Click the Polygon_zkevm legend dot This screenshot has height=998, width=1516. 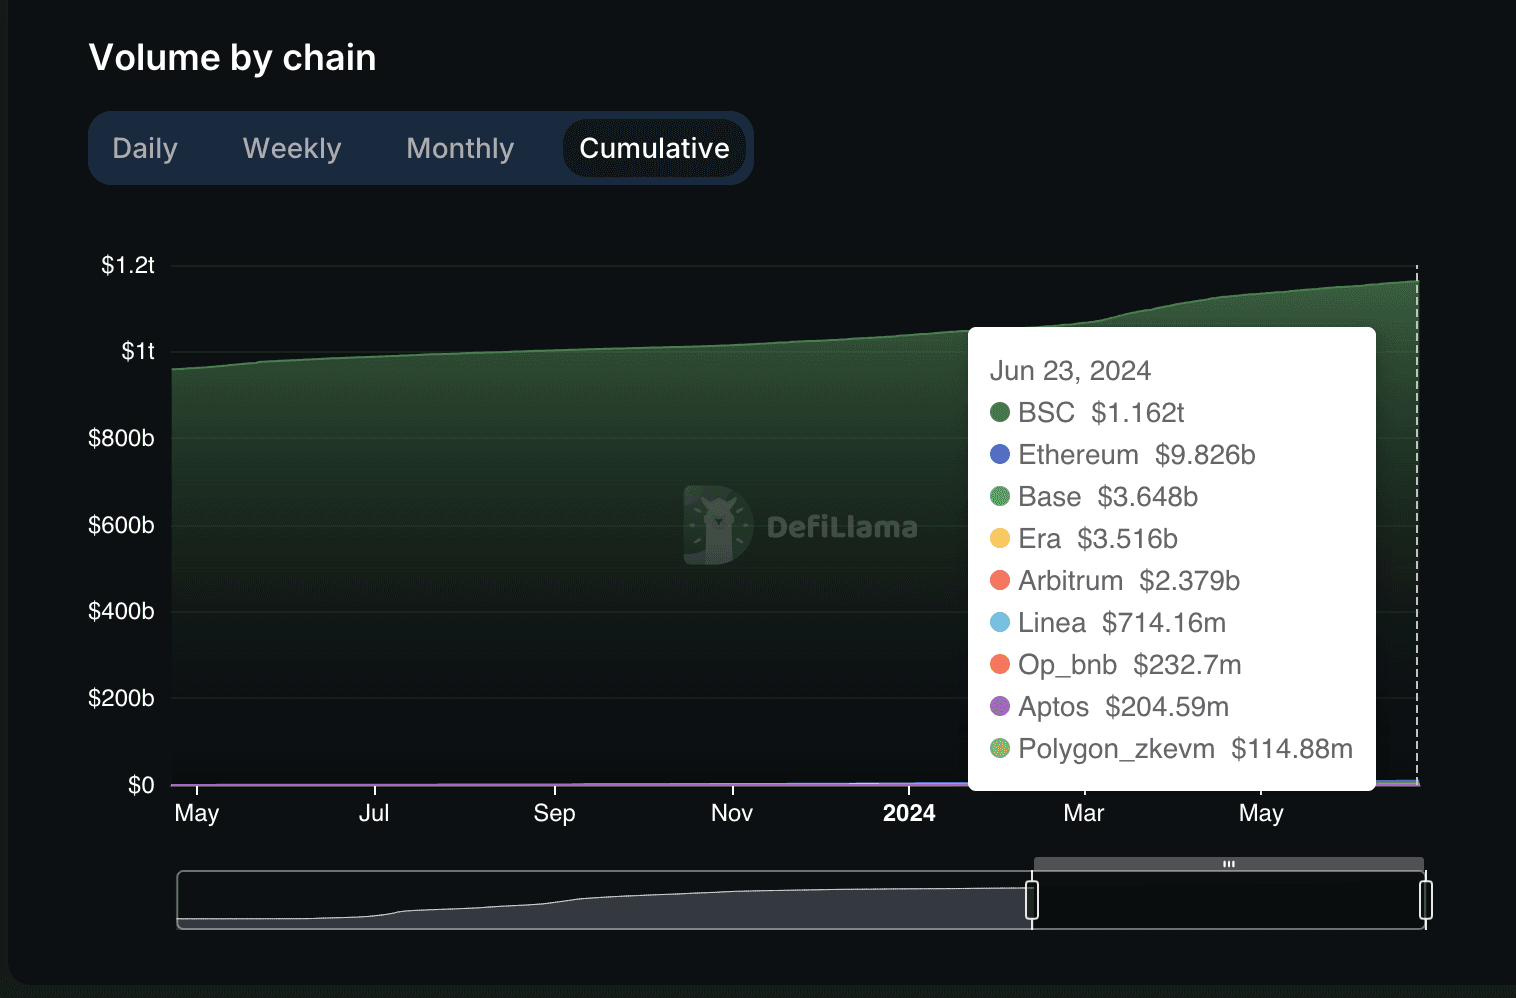pyautogui.click(x=1000, y=748)
